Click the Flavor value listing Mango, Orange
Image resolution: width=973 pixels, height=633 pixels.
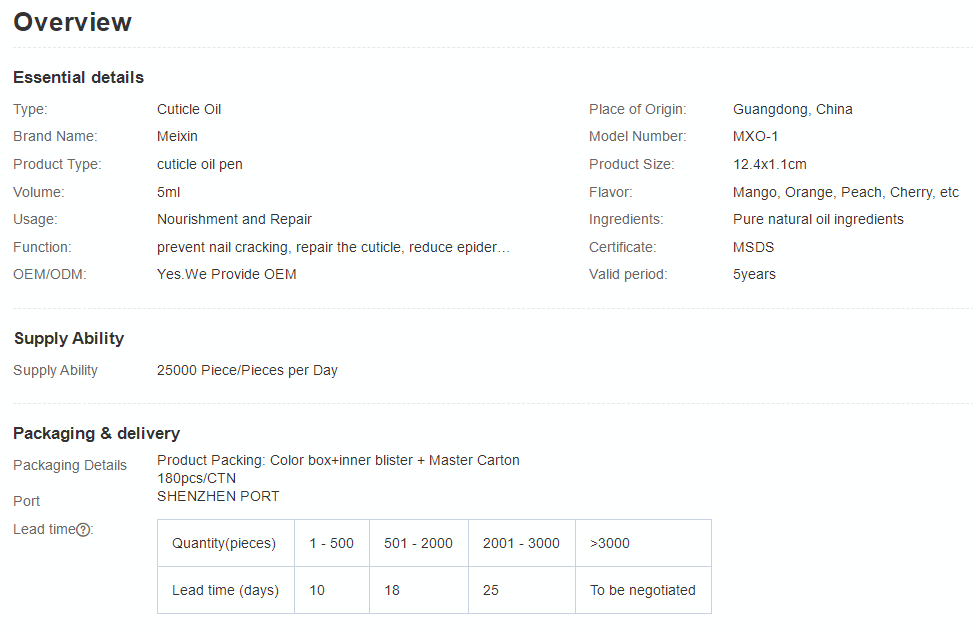(845, 192)
